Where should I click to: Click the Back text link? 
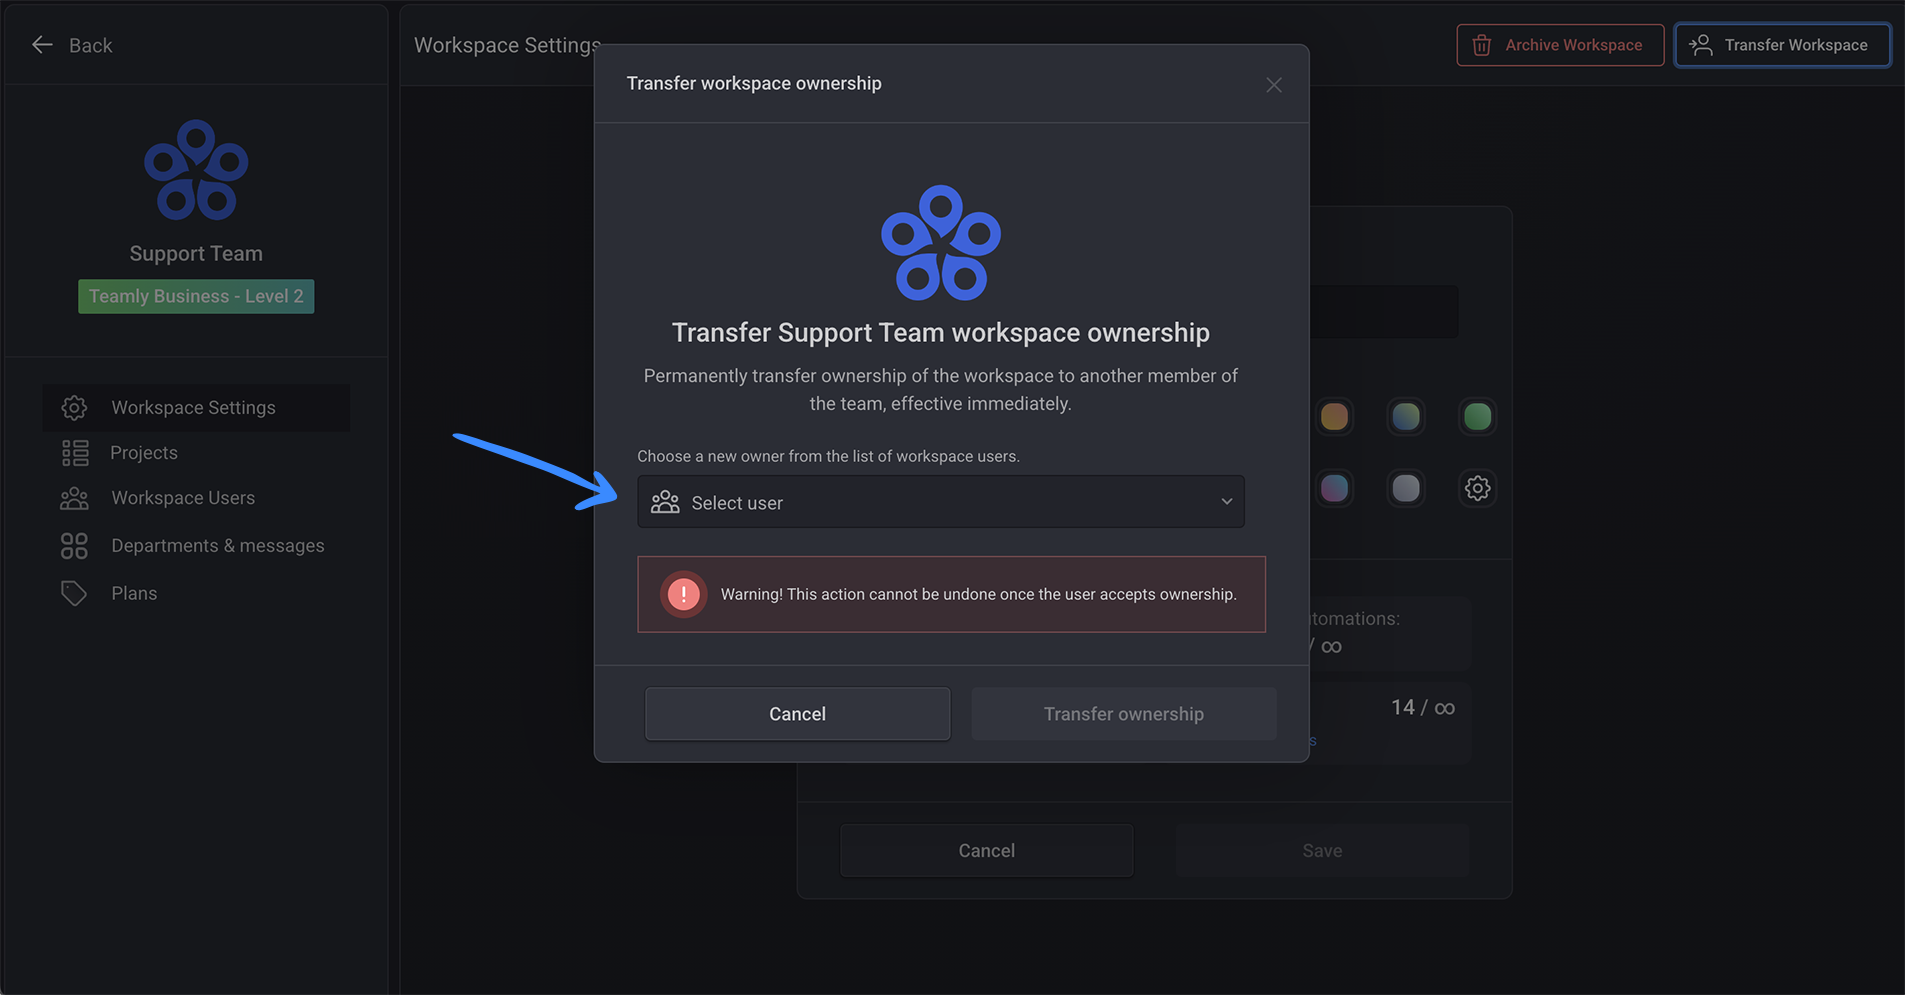pyautogui.click(x=91, y=45)
